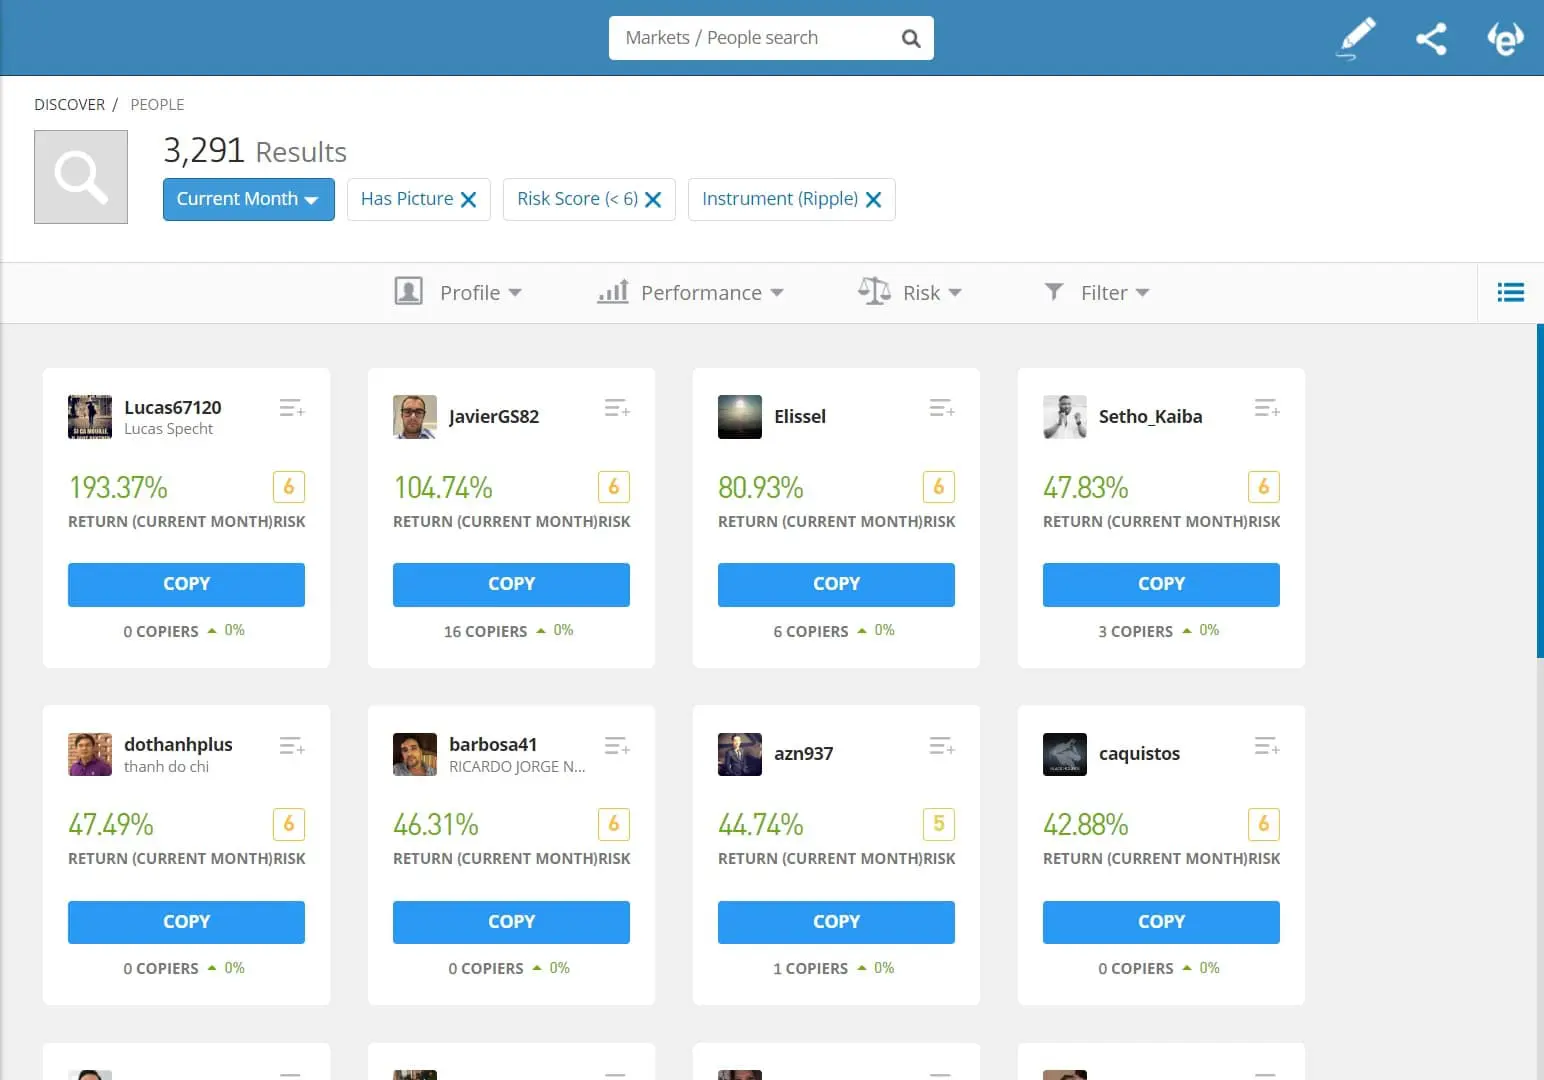Remove the Has Picture filter
Image resolution: width=1544 pixels, height=1080 pixels.
click(x=469, y=199)
